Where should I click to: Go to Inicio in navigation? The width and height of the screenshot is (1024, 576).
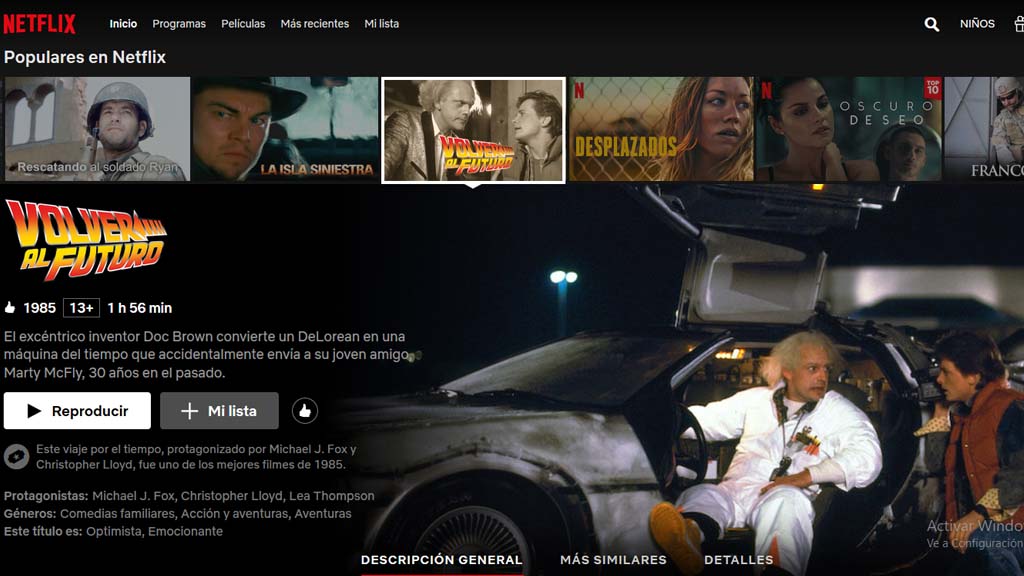coord(123,24)
